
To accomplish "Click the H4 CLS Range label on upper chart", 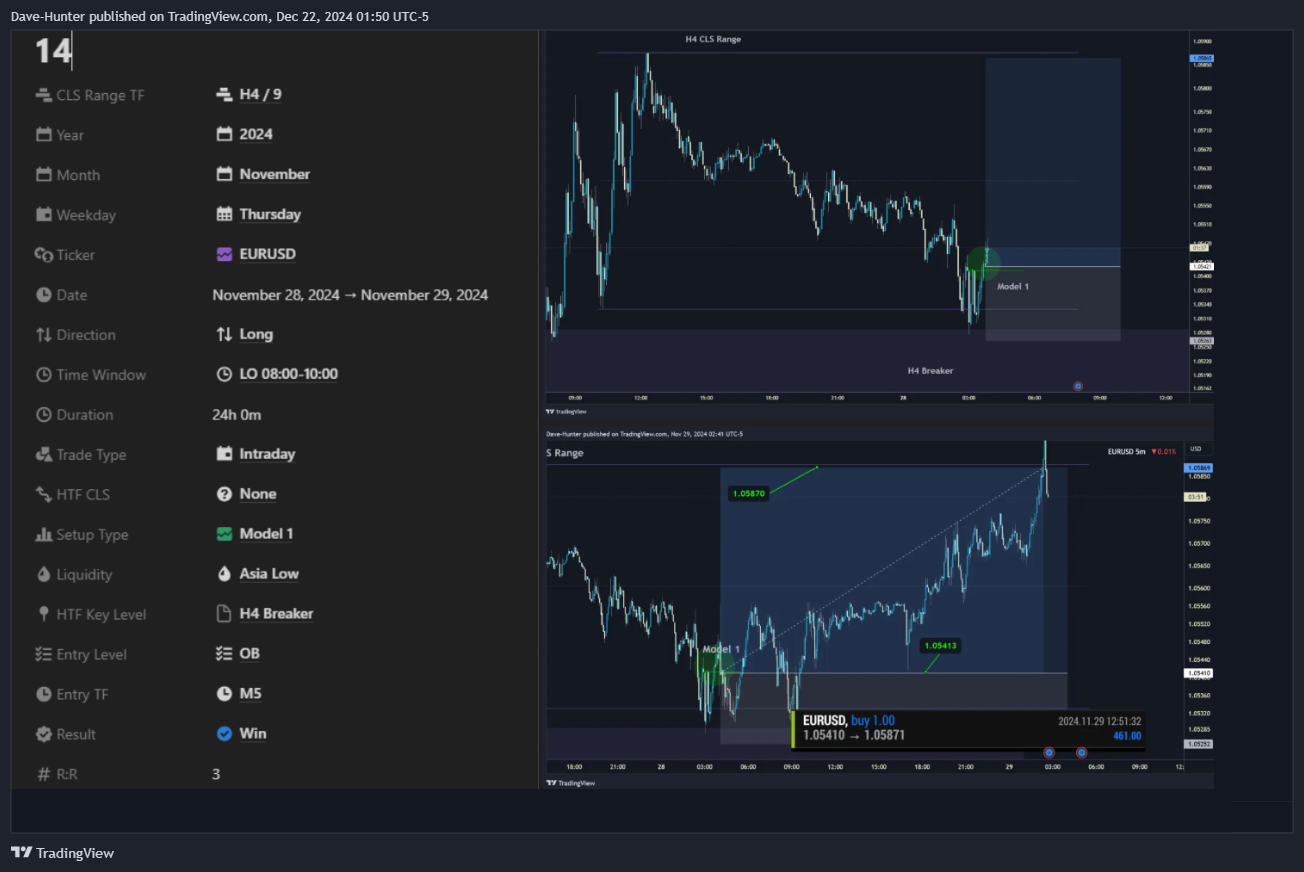I will pos(713,39).
